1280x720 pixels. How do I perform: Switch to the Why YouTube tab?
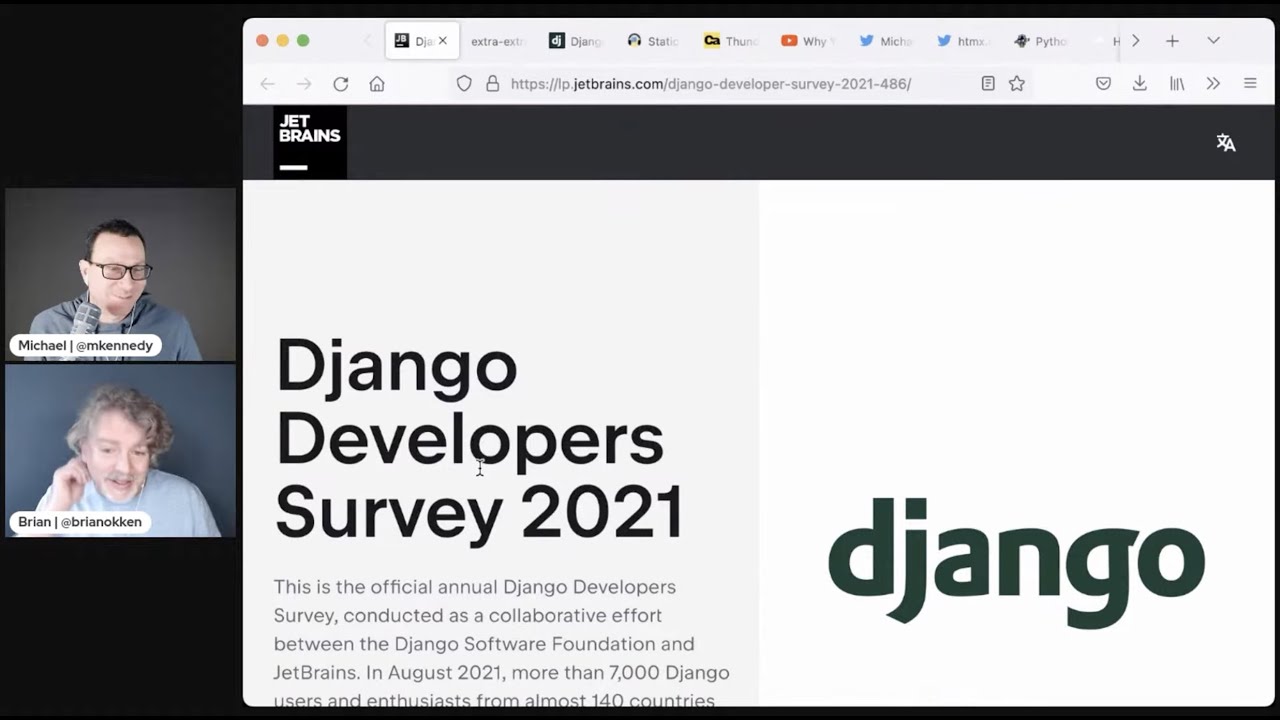click(808, 41)
